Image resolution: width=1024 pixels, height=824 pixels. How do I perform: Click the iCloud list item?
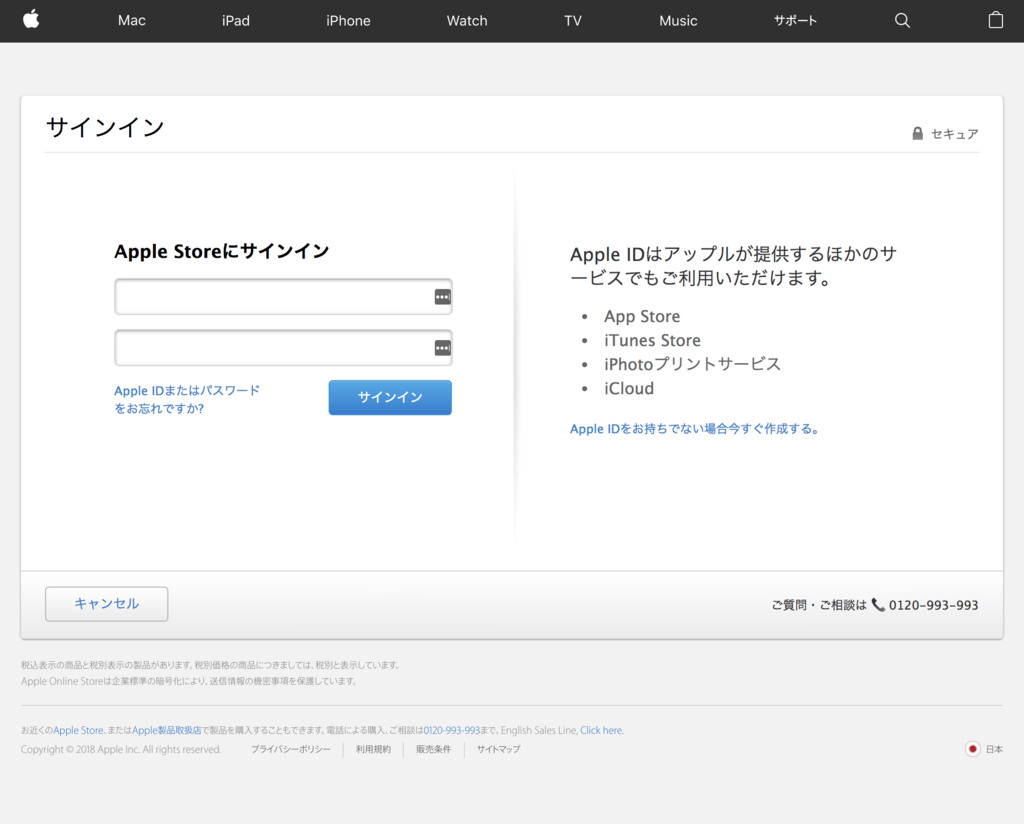pyautogui.click(x=629, y=388)
